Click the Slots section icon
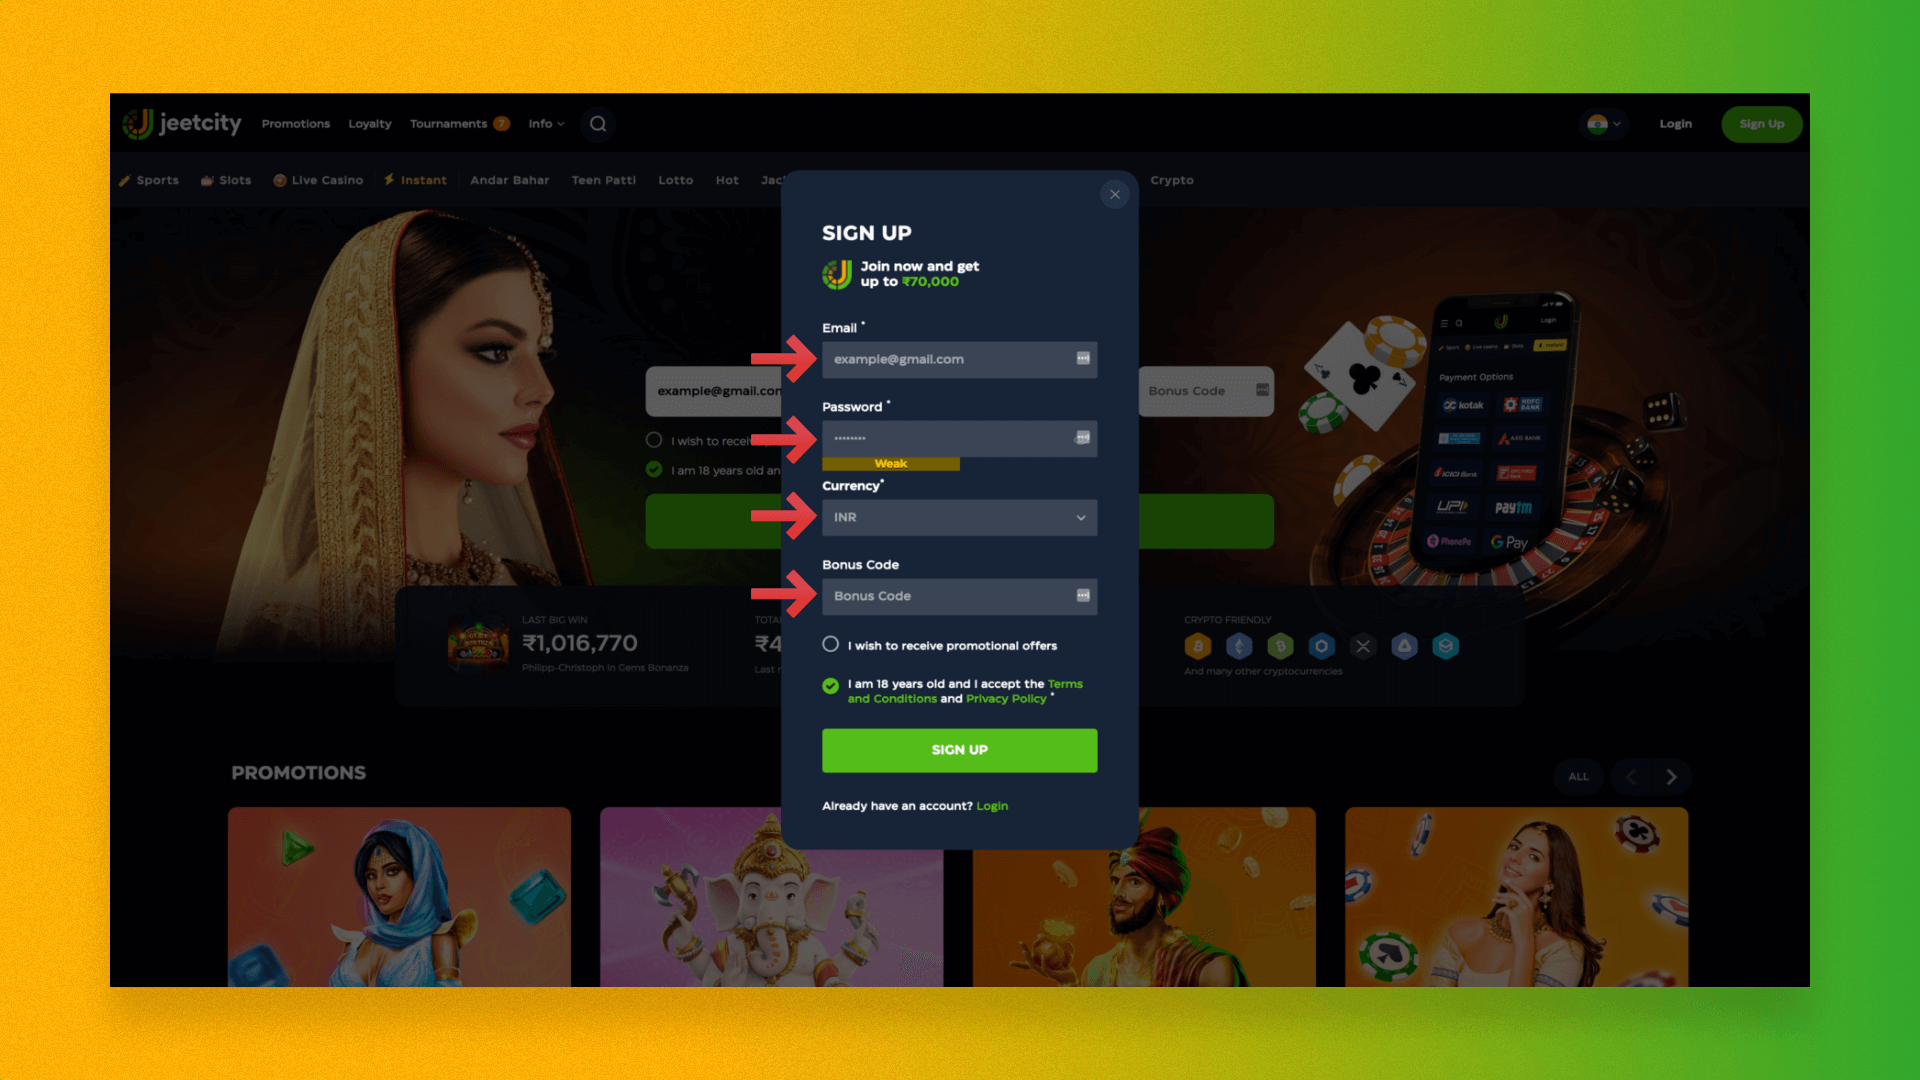Image resolution: width=1920 pixels, height=1080 pixels. (x=207, y=179)
